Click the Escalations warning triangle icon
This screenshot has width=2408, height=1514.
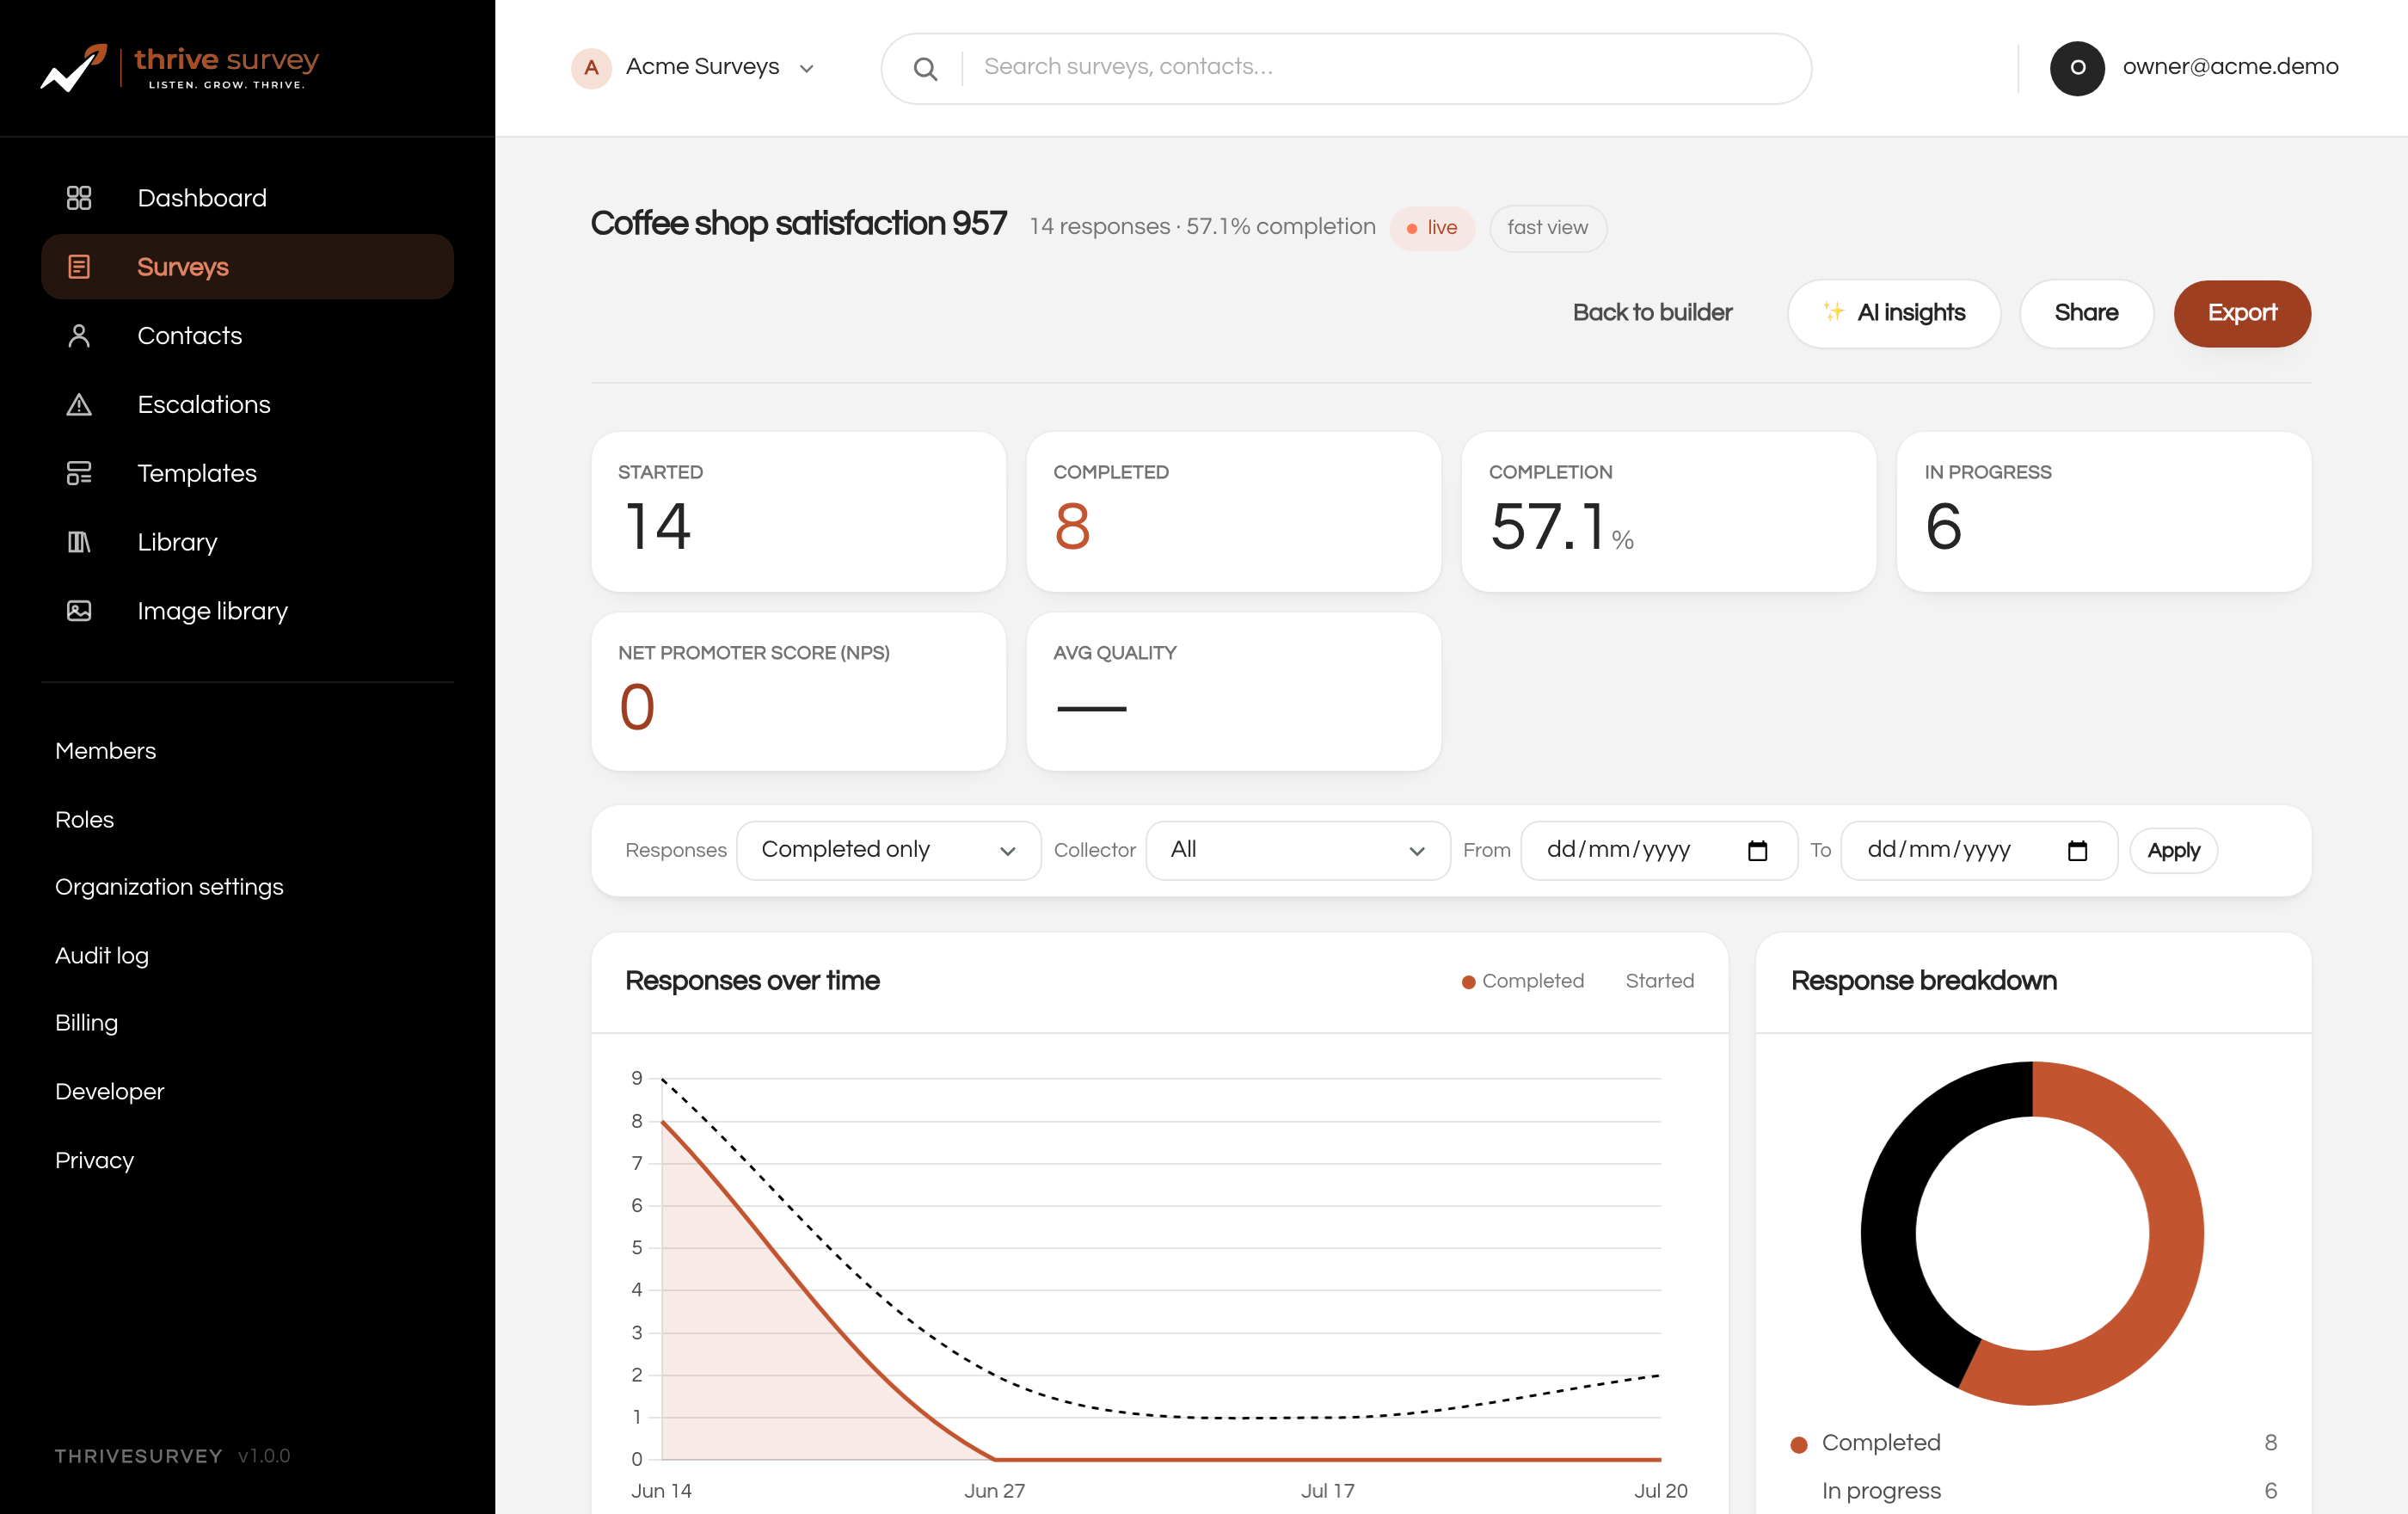click(x=79, y=405)
